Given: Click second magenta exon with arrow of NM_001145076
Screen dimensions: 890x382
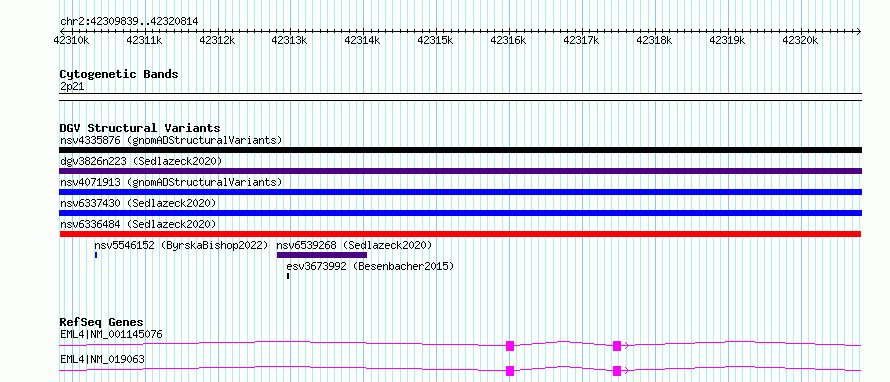Looking at the screenshot, I should (617, 346).
